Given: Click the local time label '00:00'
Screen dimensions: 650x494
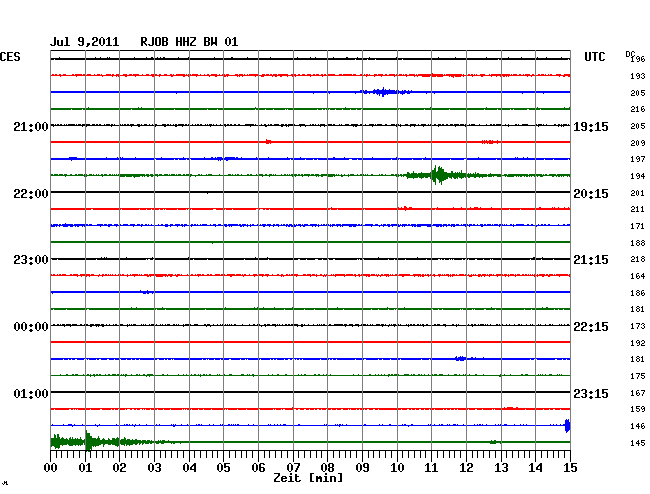Looking at the screenshot, I should [31, 327].
